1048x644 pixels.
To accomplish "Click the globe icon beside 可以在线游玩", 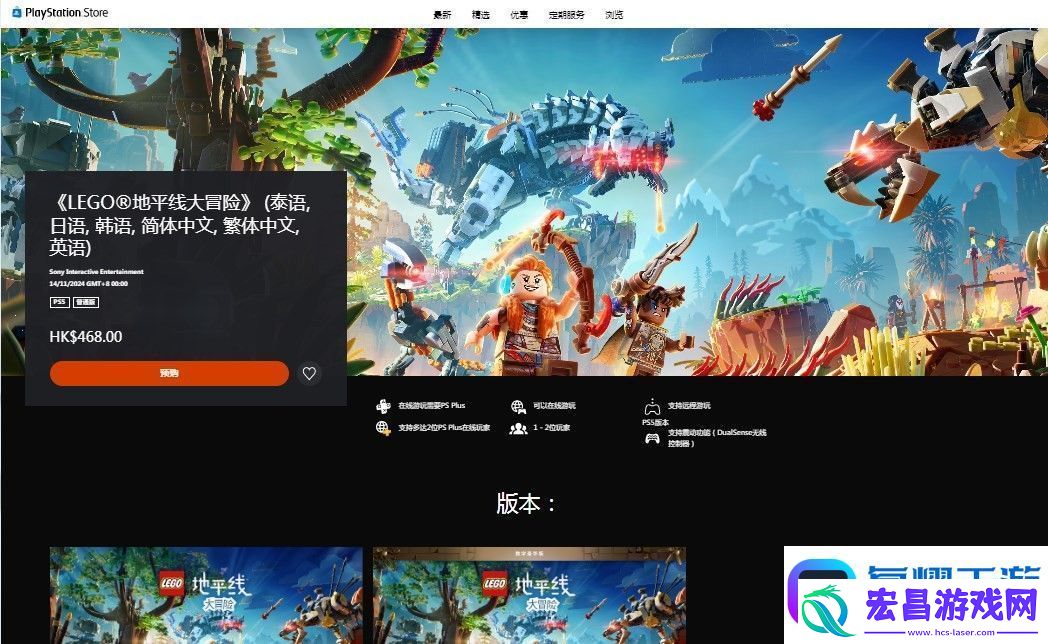I will pos(518,406).
